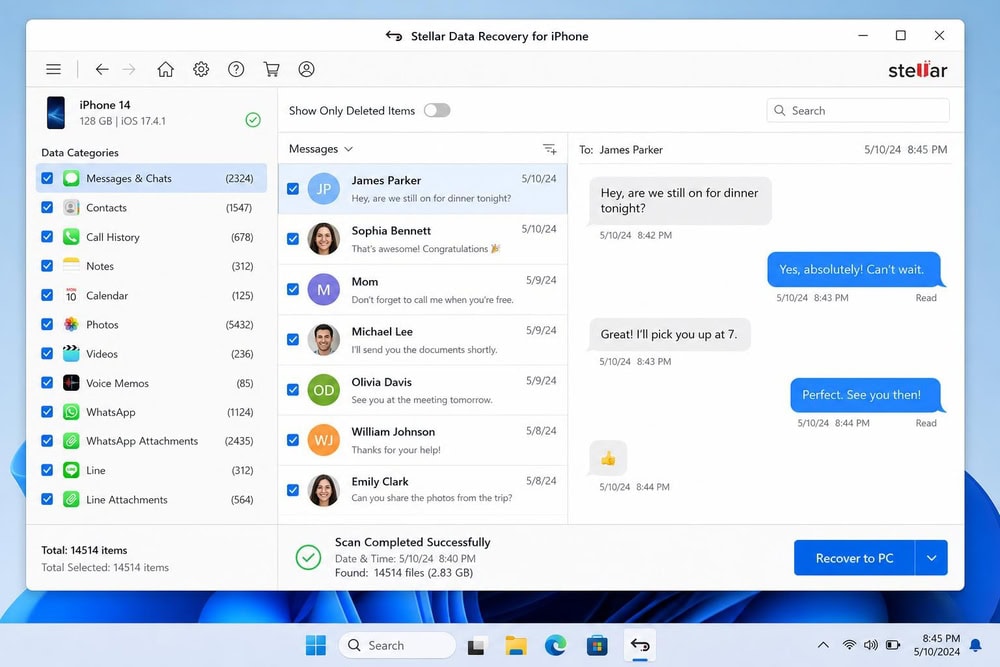Click the Messages & Chats category icon
Image resolution: width=1000 pixels, height=667 pixels.
coord(71,179)
